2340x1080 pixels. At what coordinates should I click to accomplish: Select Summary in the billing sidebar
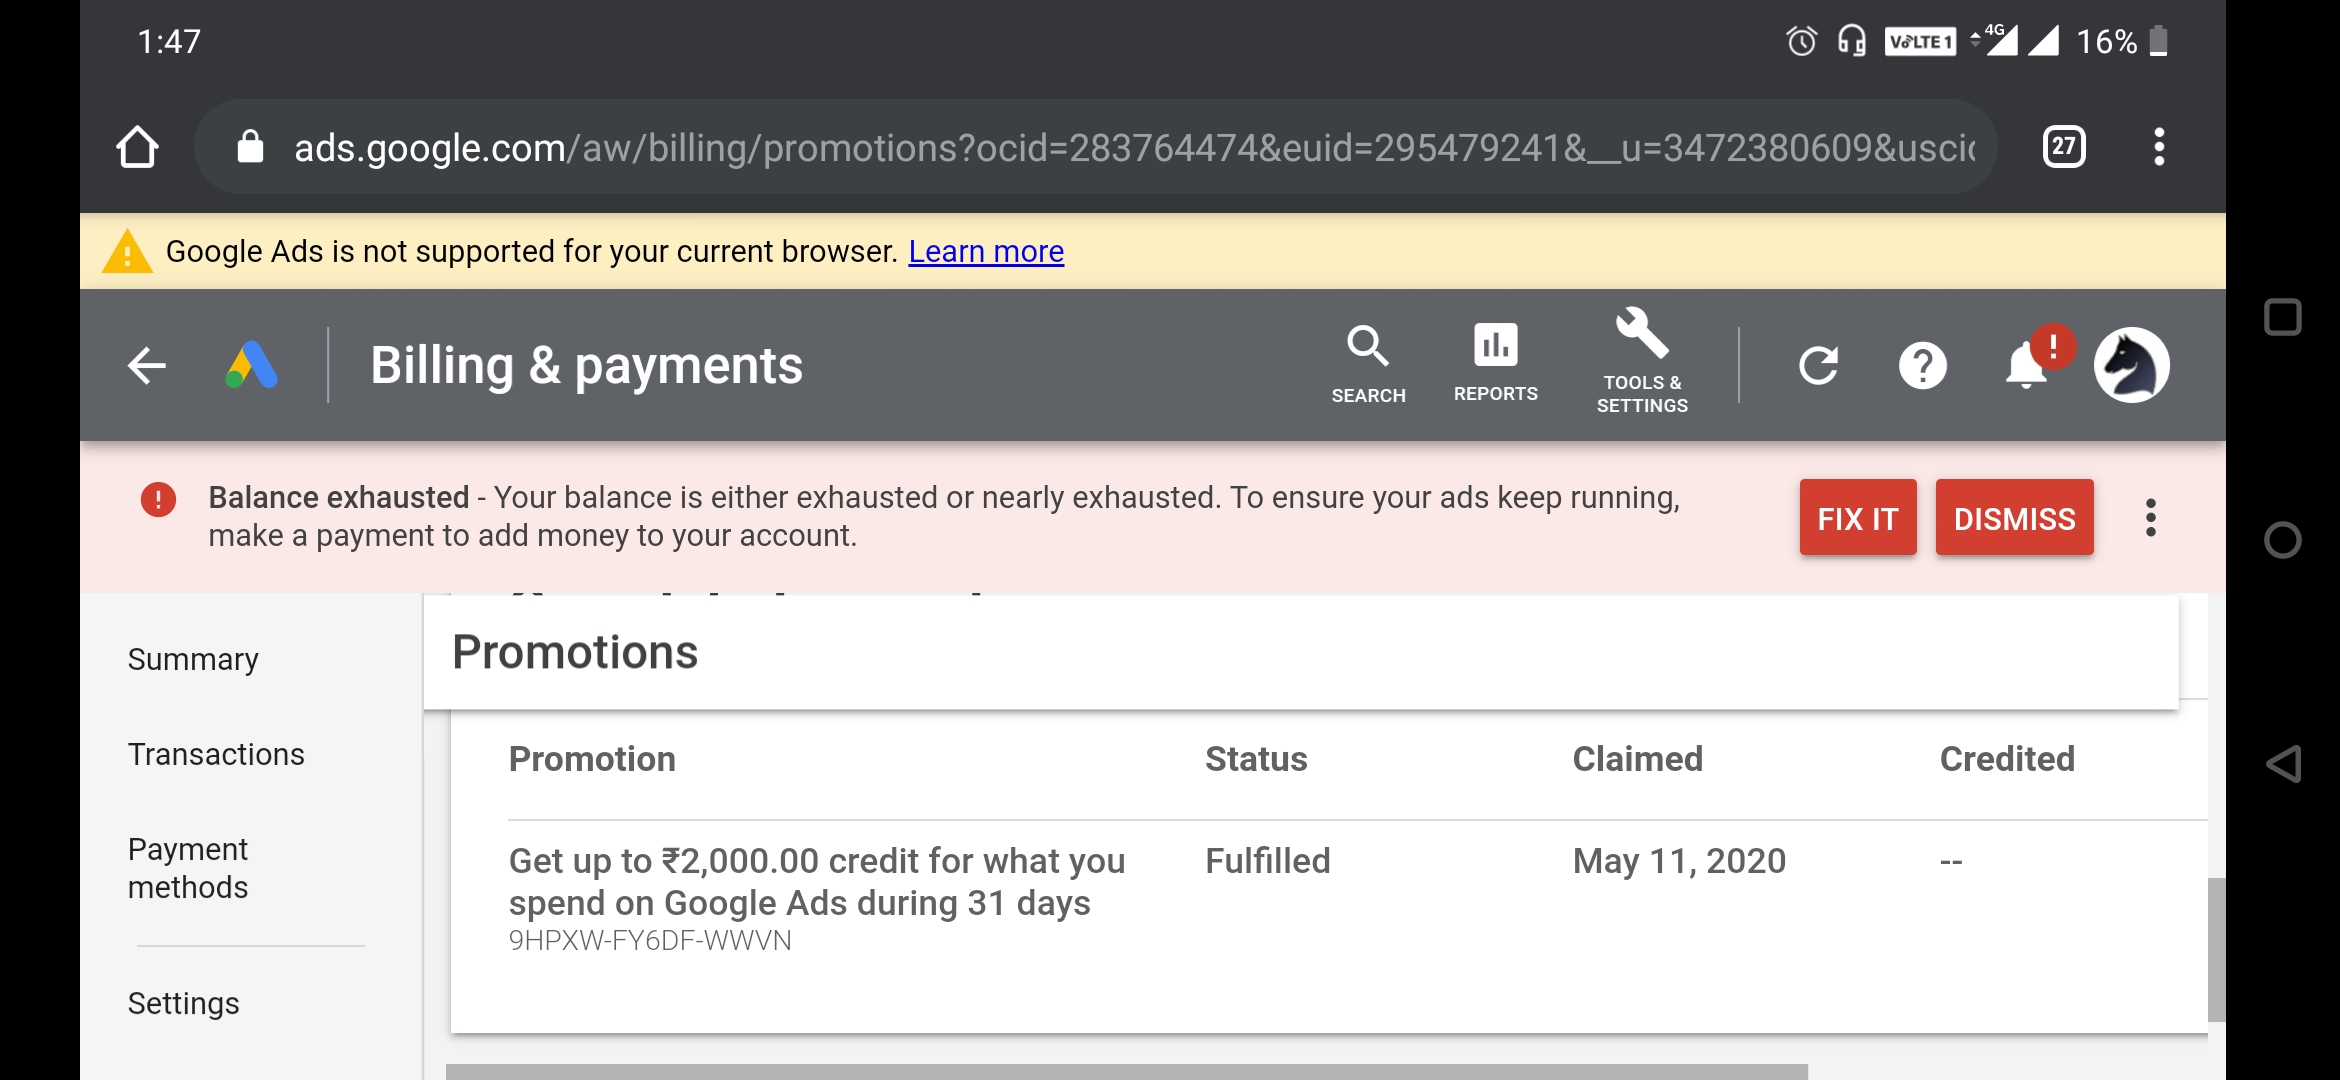click(193, 660)
